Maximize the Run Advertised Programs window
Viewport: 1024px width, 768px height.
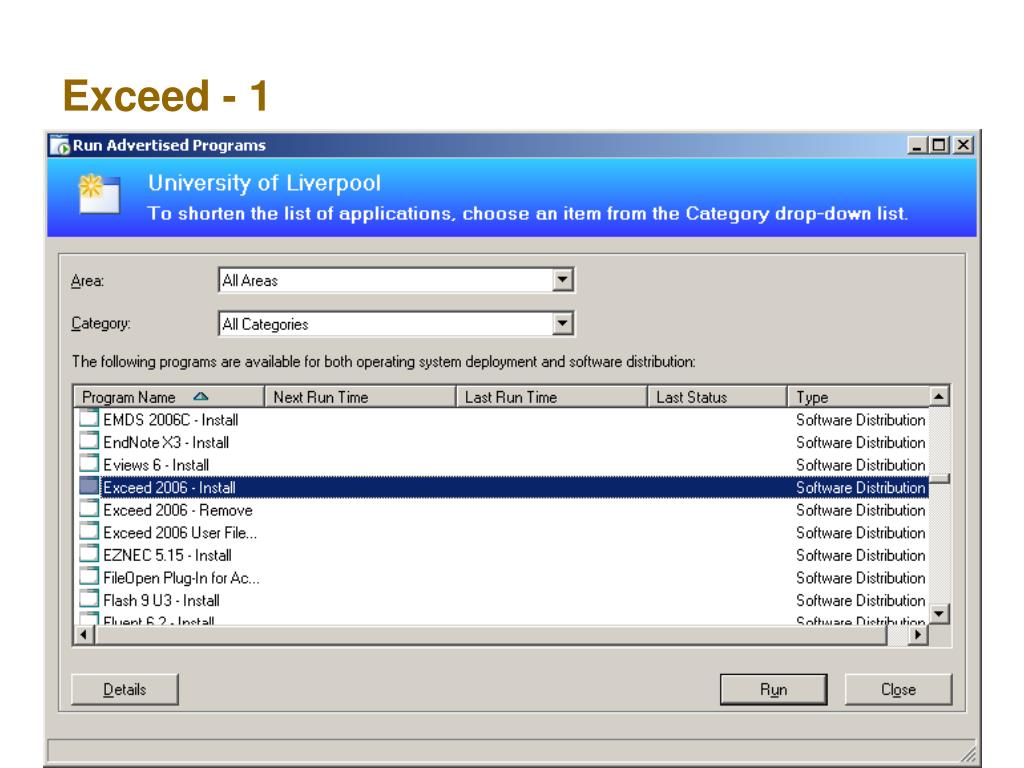pos(939,145)
